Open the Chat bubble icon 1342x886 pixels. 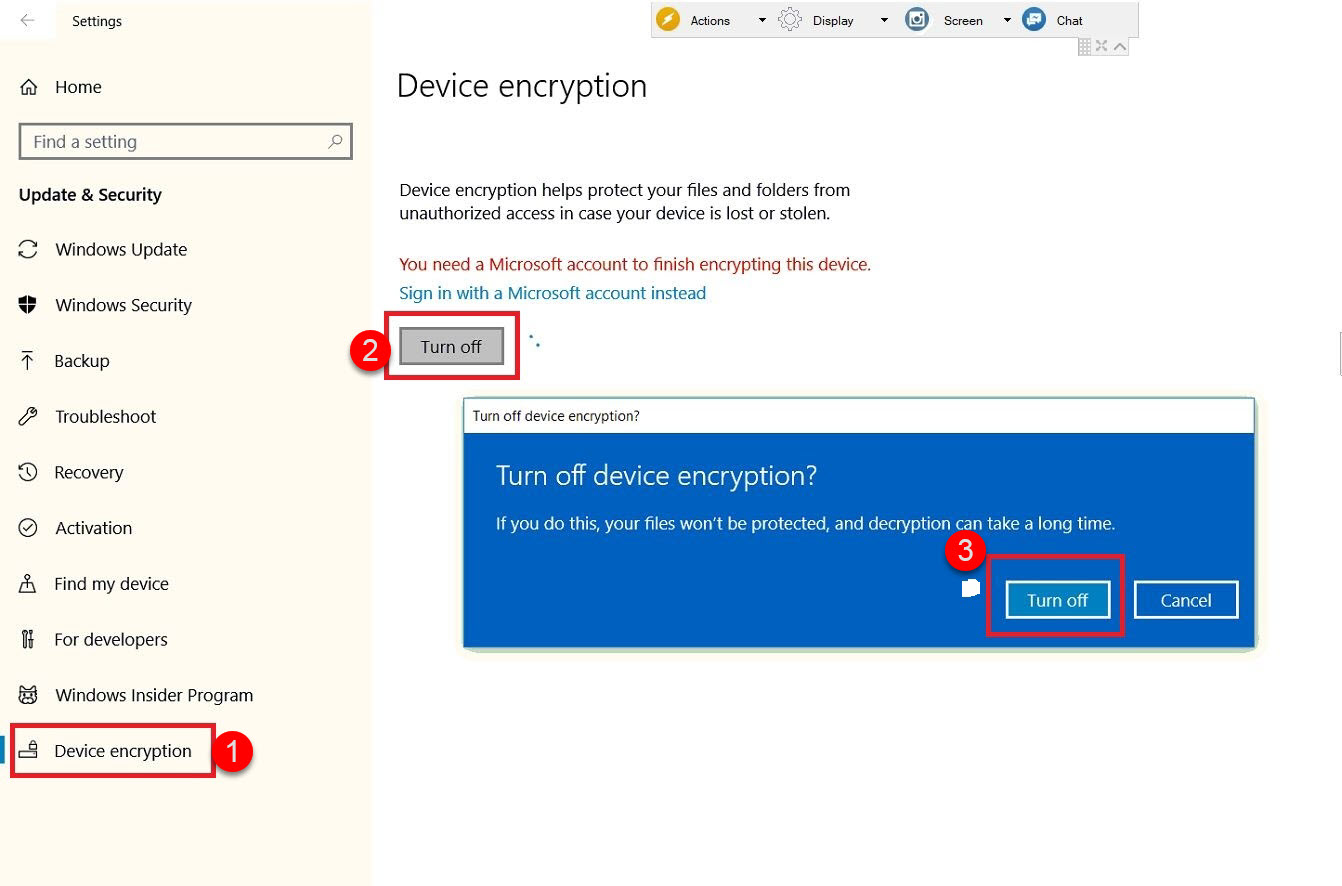1035,20
